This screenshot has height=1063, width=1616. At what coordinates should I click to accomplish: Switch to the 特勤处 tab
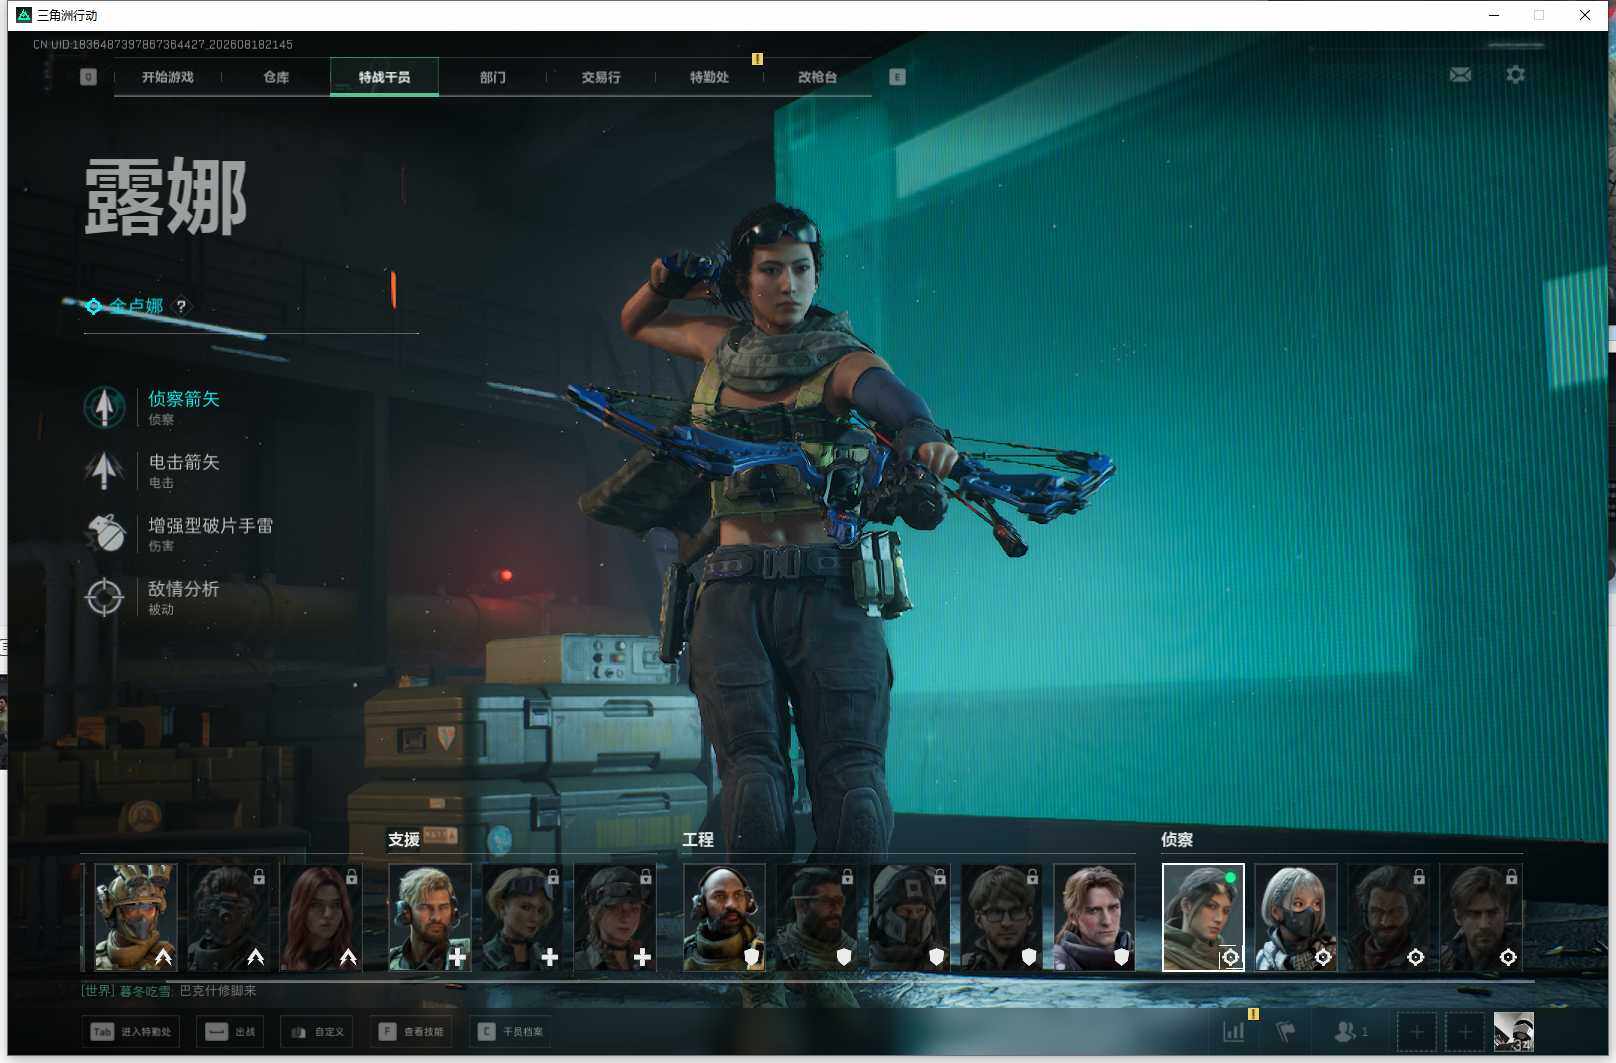pyautogui.click(x=709, y=77)
